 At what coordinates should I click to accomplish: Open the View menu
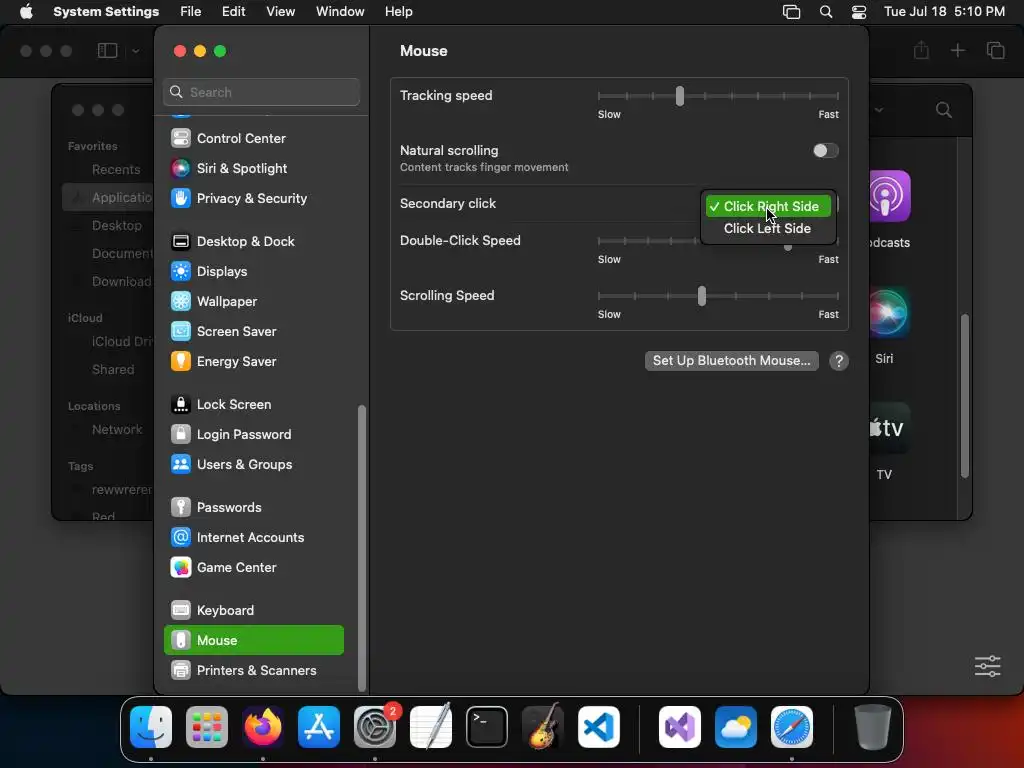pyautogui.click(x=281, y=12)
